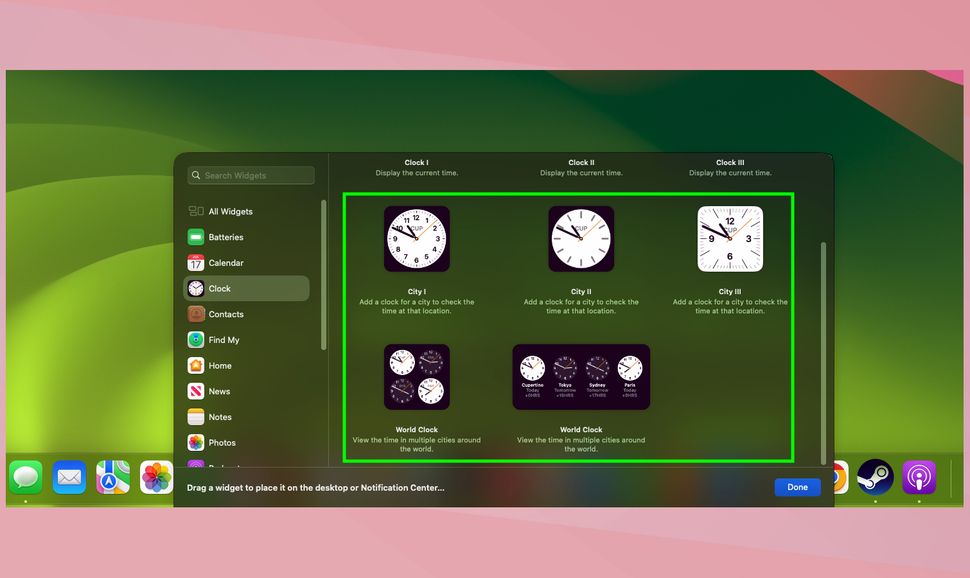Select the small World Clock widget
The width and height of the screenshot is (970, 578).
pyautogui.click(x=416, y=376)
